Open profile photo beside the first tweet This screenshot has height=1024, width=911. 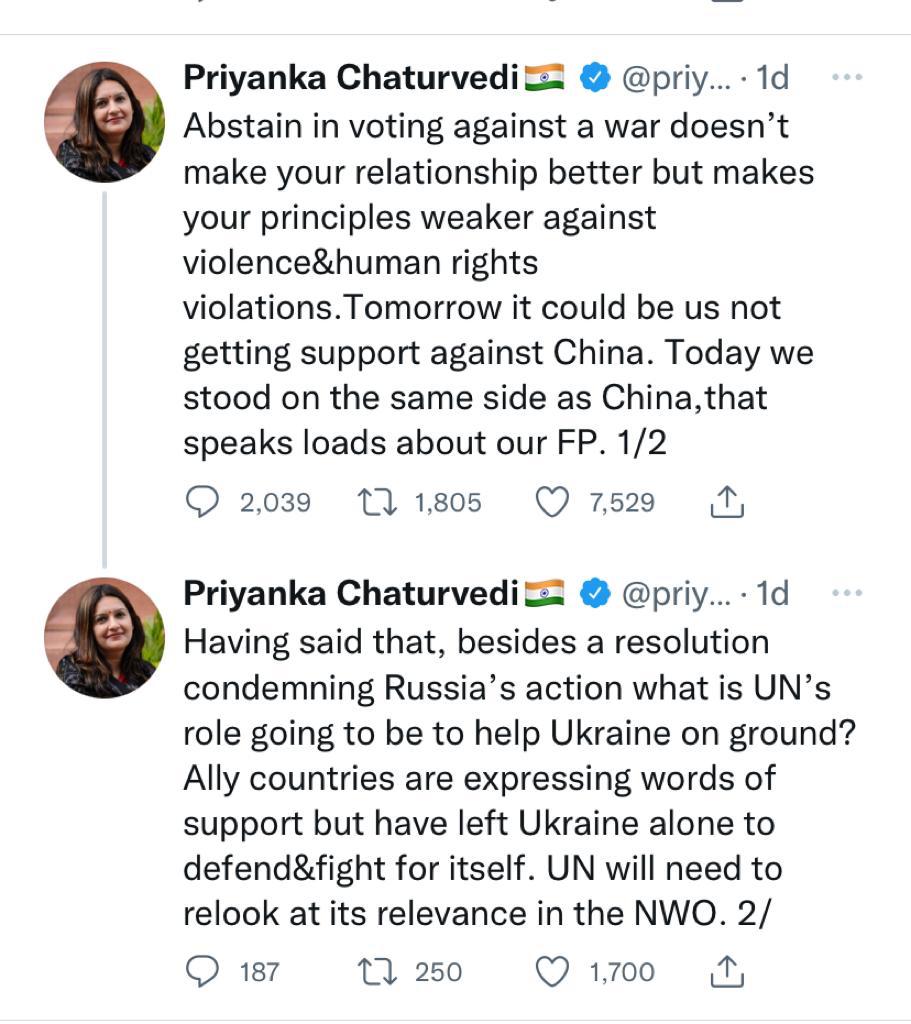click(x=104, y=122)
